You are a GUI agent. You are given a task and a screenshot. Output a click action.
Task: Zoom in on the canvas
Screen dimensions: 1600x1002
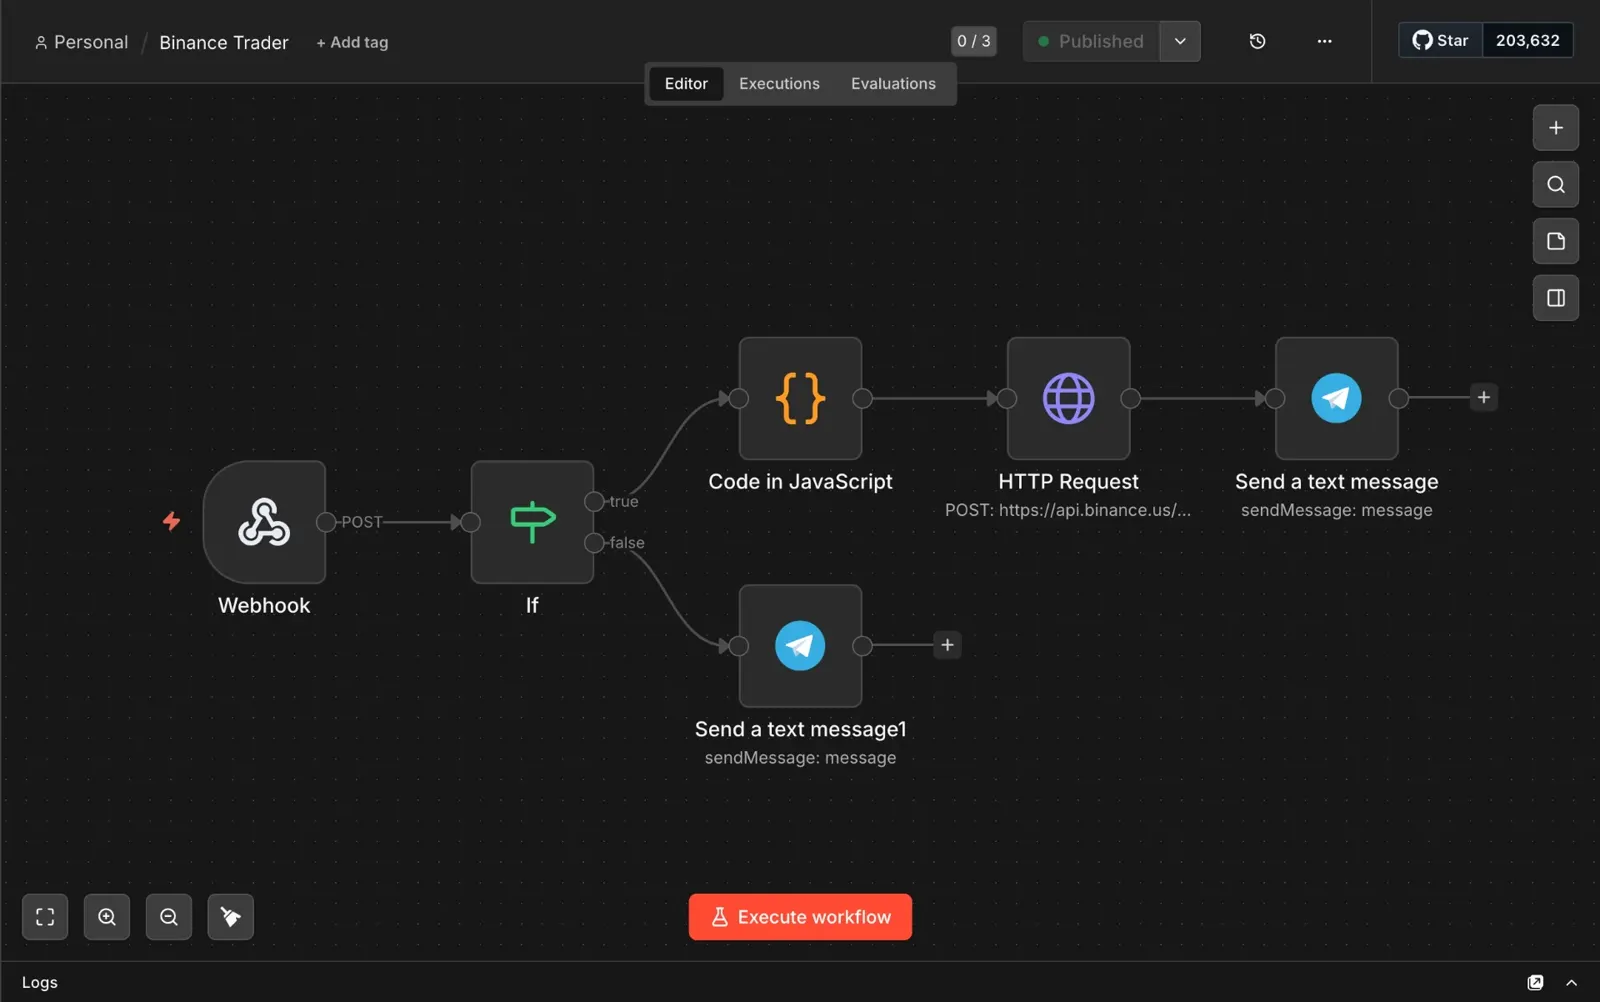pyautogui.click(x=107, y=917)
